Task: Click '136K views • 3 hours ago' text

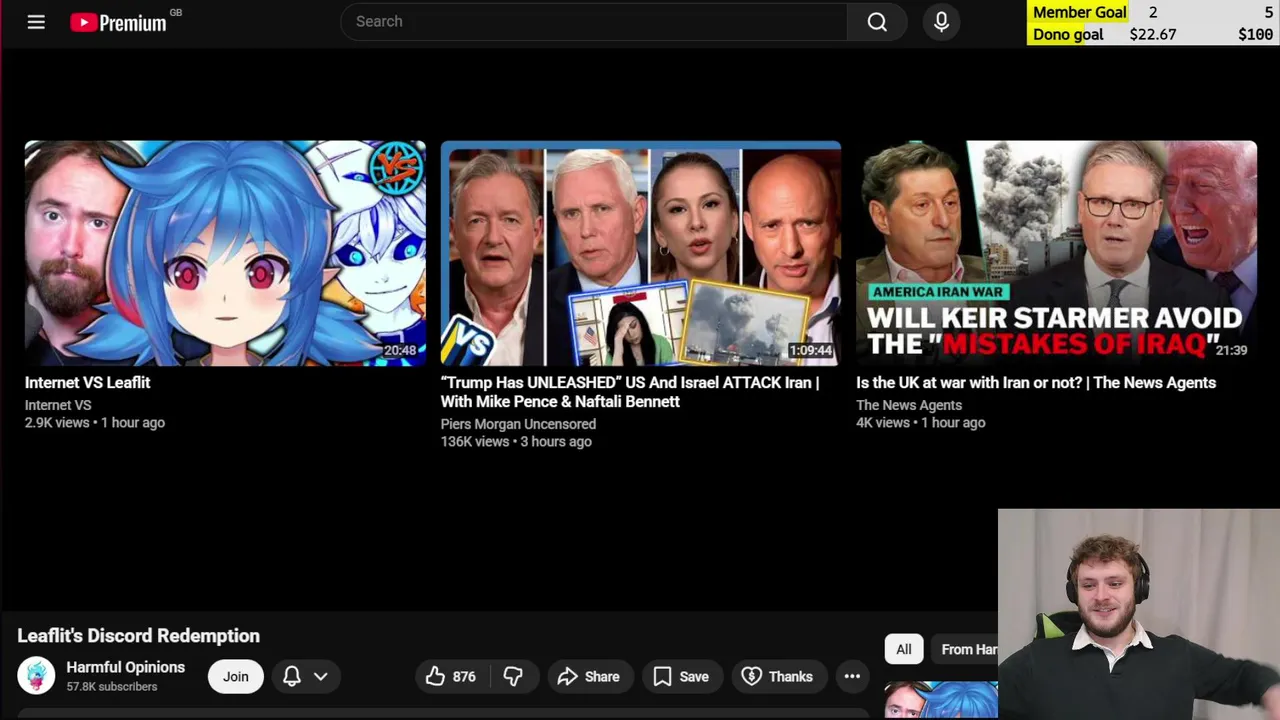Action: (516, 442)
